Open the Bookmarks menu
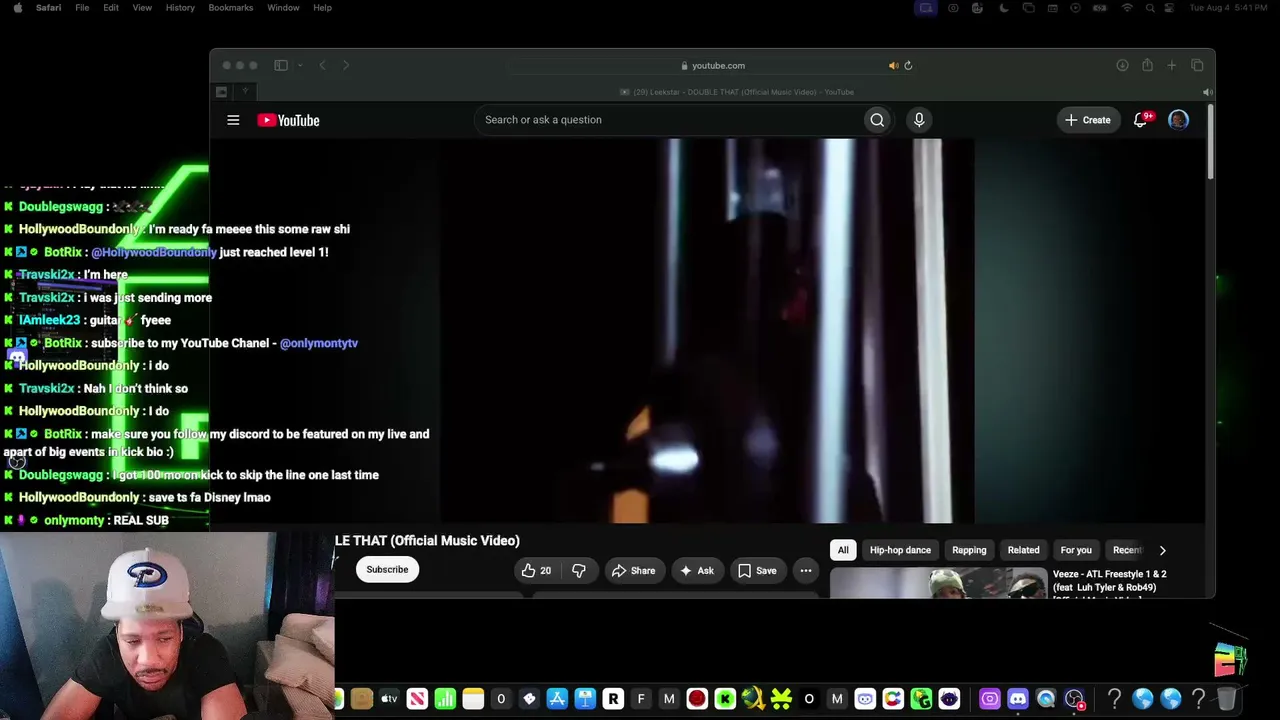The width and height of the screenshot is (1280, 720). point(231,8)
